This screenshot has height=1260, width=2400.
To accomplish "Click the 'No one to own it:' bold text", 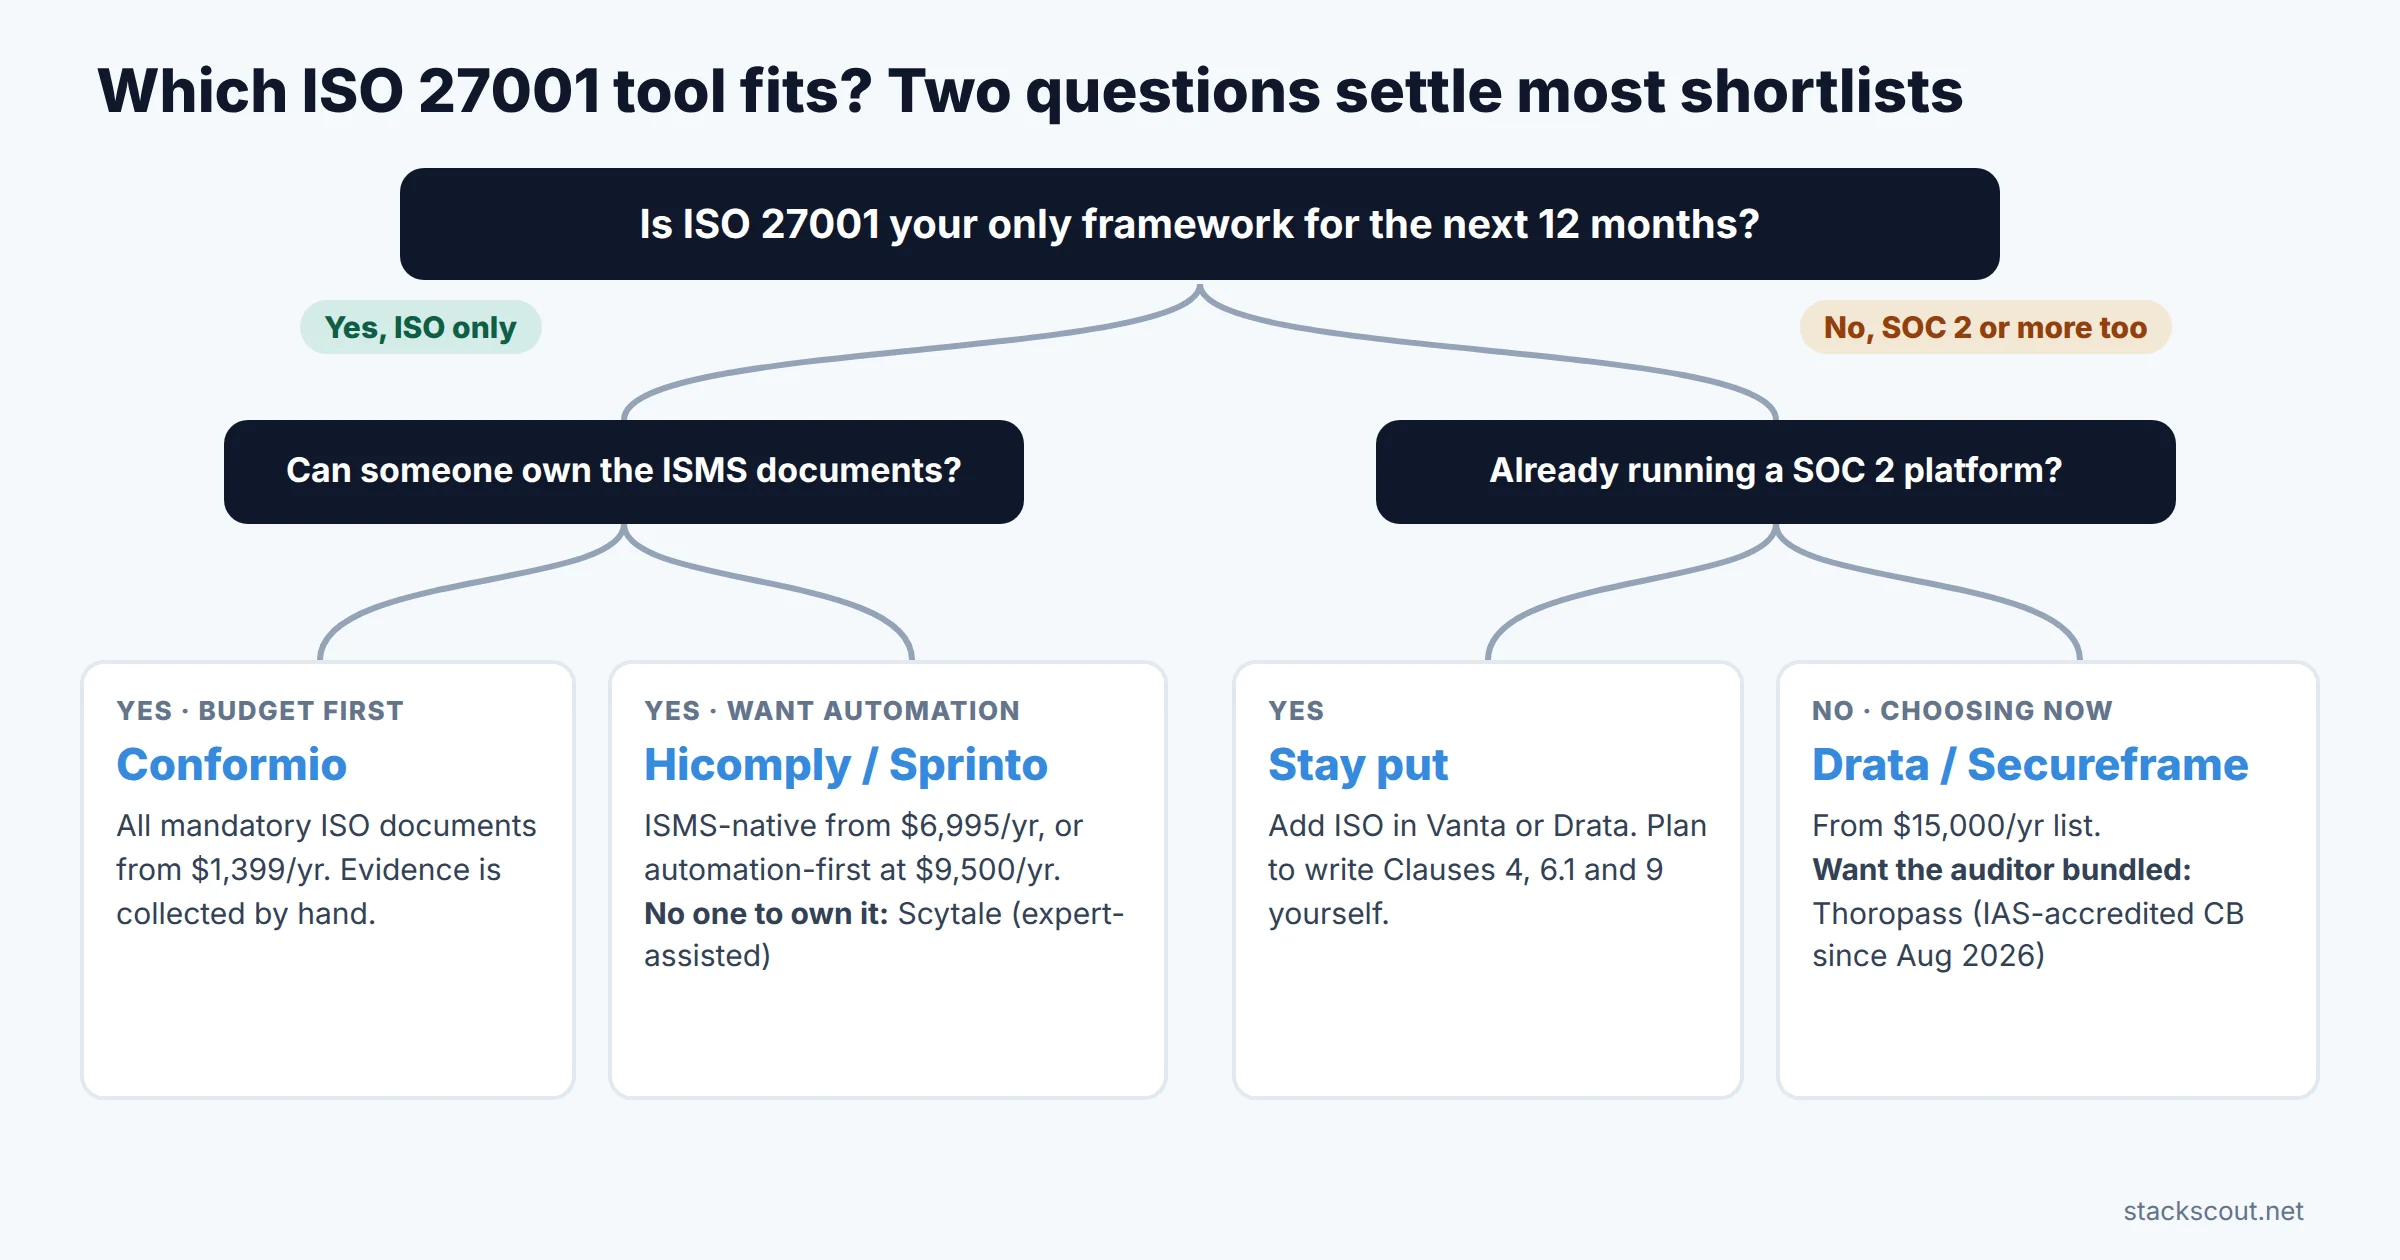I will click(766, 913).
